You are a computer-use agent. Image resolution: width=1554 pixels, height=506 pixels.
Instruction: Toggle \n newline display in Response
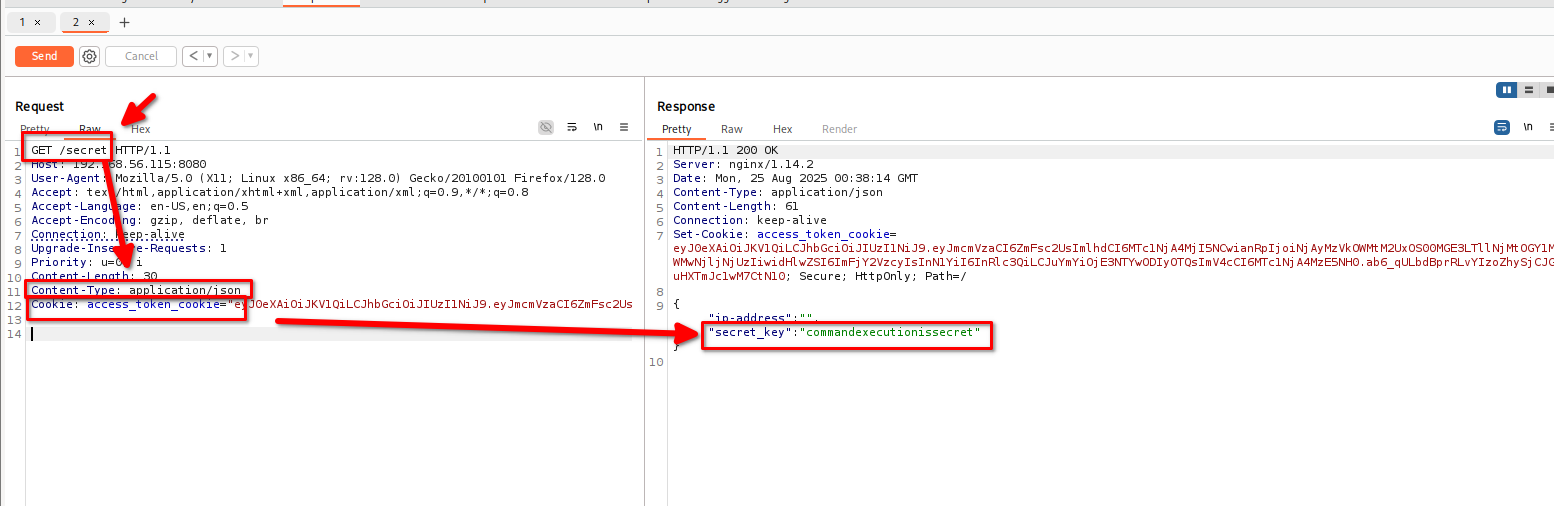coord(1527,127)
